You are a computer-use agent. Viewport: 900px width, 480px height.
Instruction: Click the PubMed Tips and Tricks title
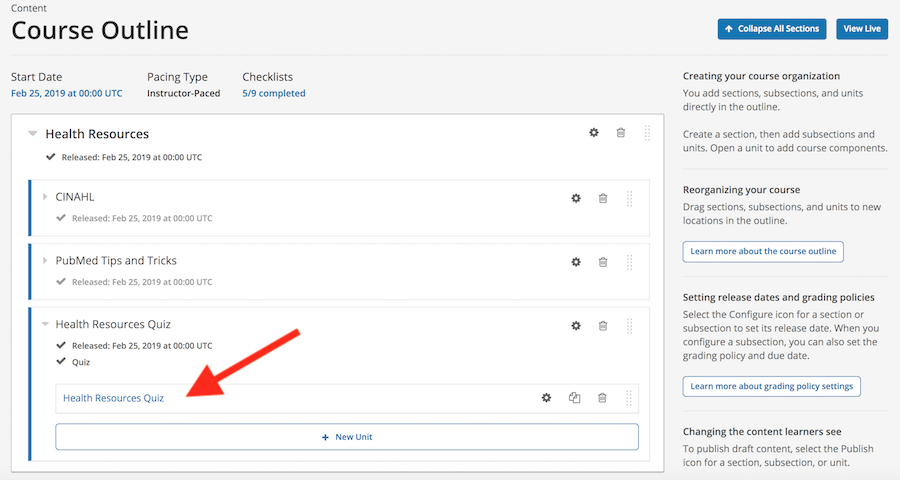(116, 260)
